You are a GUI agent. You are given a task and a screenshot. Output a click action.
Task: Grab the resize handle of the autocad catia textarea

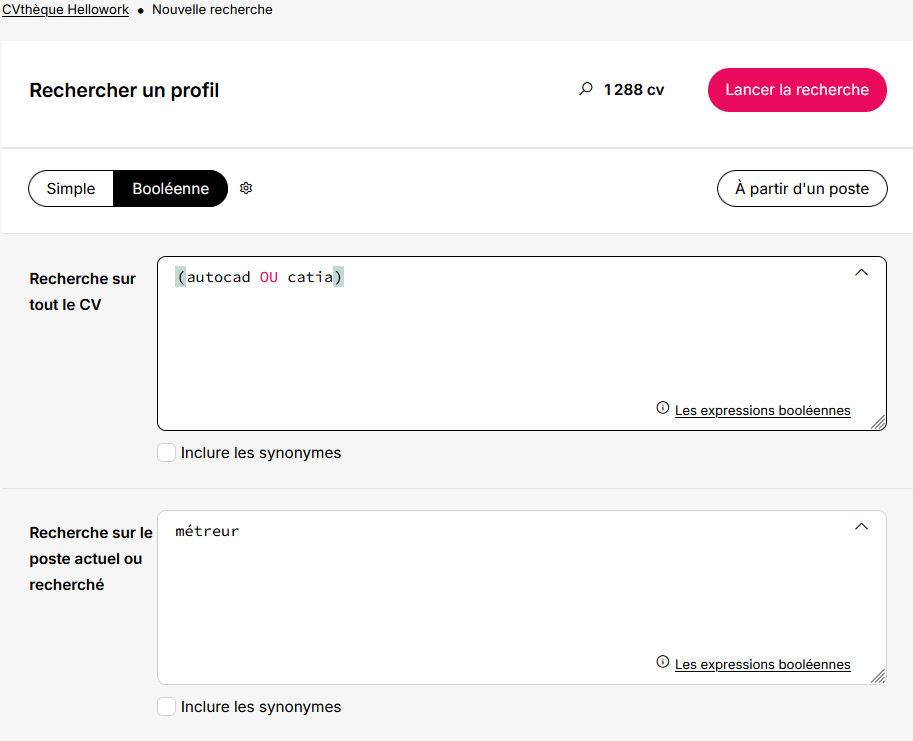coord(878,422)
